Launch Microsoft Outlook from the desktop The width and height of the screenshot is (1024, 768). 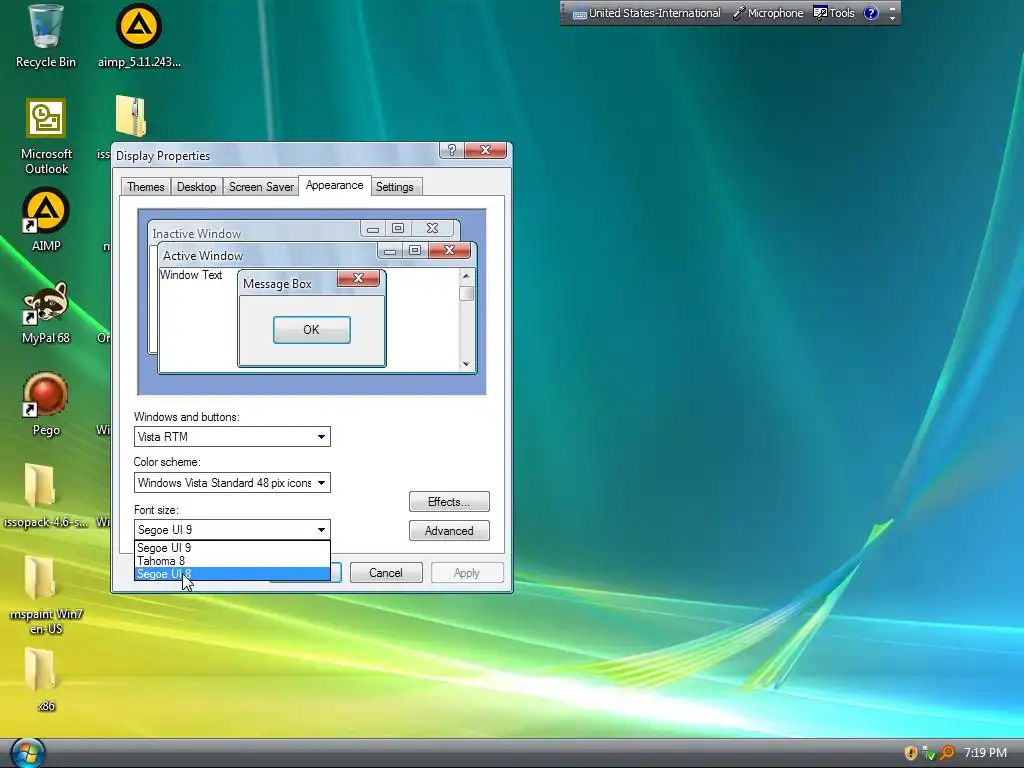pos(46,136)
